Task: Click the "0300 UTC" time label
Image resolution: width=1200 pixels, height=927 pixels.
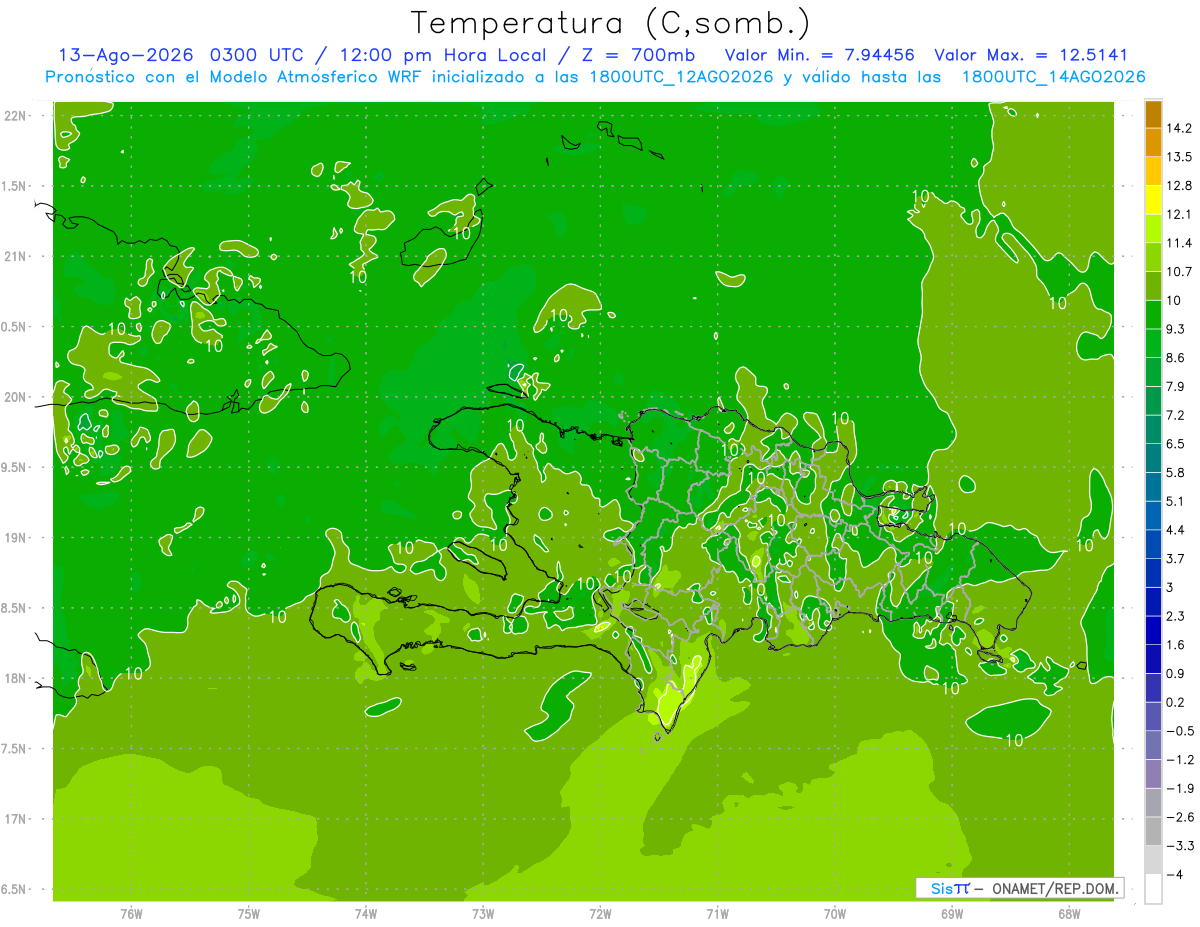Action: coord(258,55)
